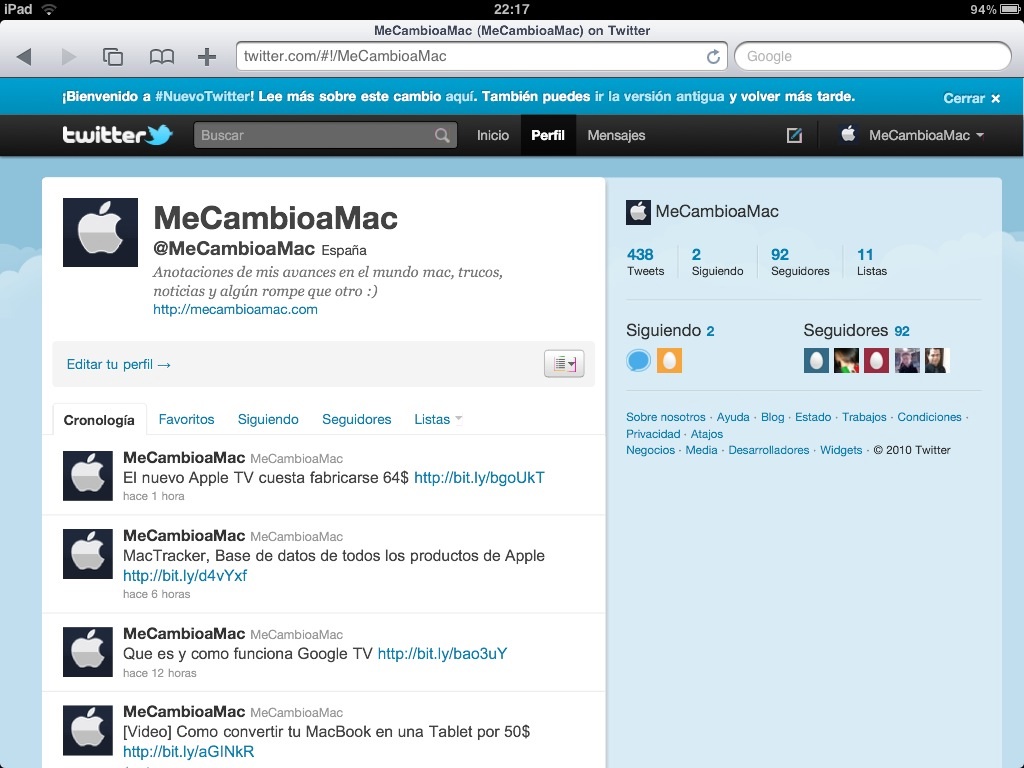This screenshot has height=768, width=1024.
Task: Click the #NuevoTwitter hashtag in banner
Action: pos(204,97)
